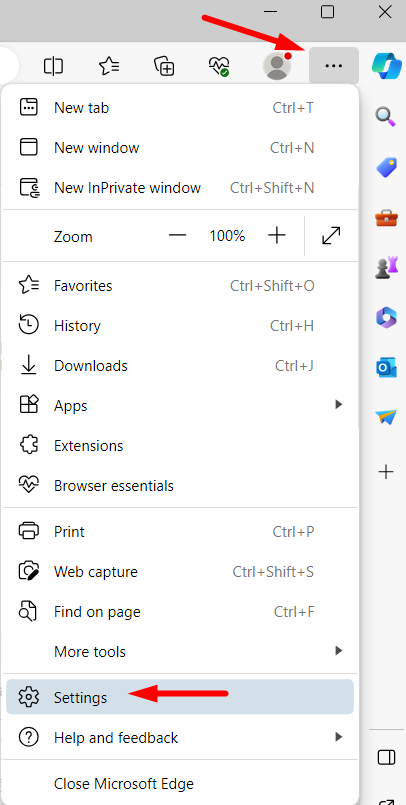This screenshot has height=805, width=406.
Task: Toggle the three-dots Settings and more button
Action: coord(334,66)
